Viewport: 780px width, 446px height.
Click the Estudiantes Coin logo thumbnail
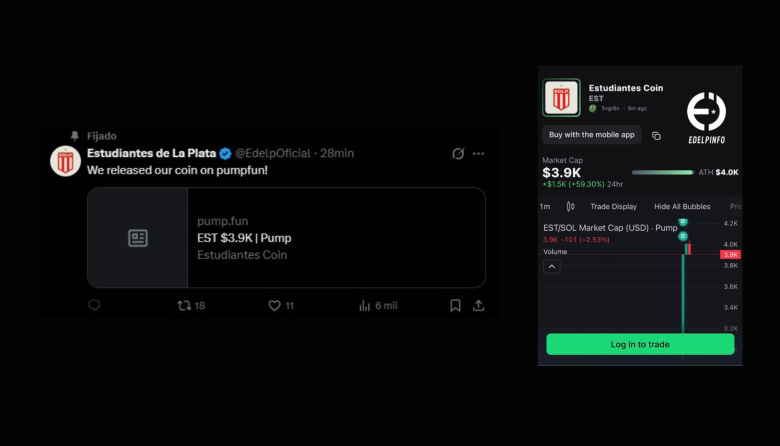561,98
